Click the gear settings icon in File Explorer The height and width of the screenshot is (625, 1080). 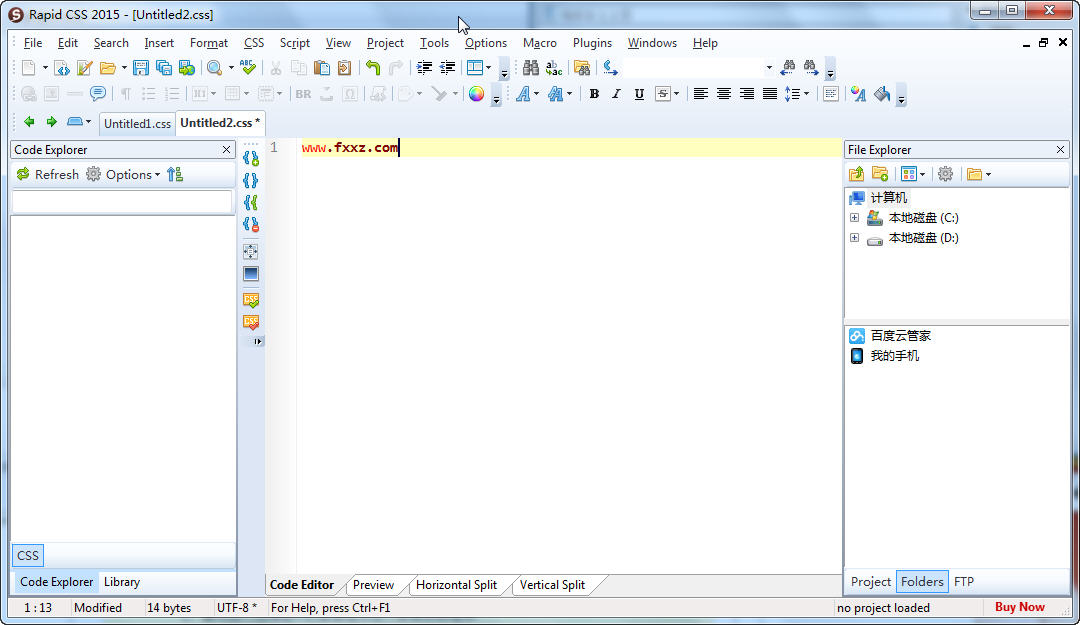(x=946, y=174)
